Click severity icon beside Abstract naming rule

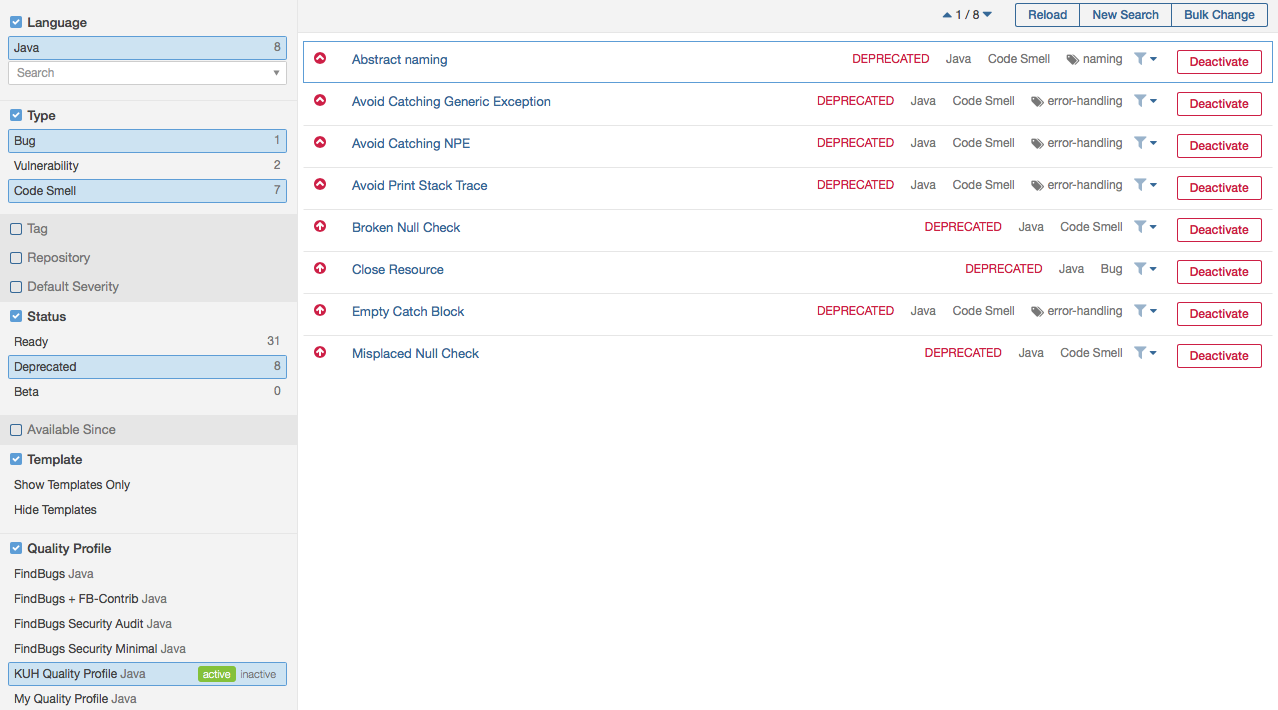click(320, 59)
